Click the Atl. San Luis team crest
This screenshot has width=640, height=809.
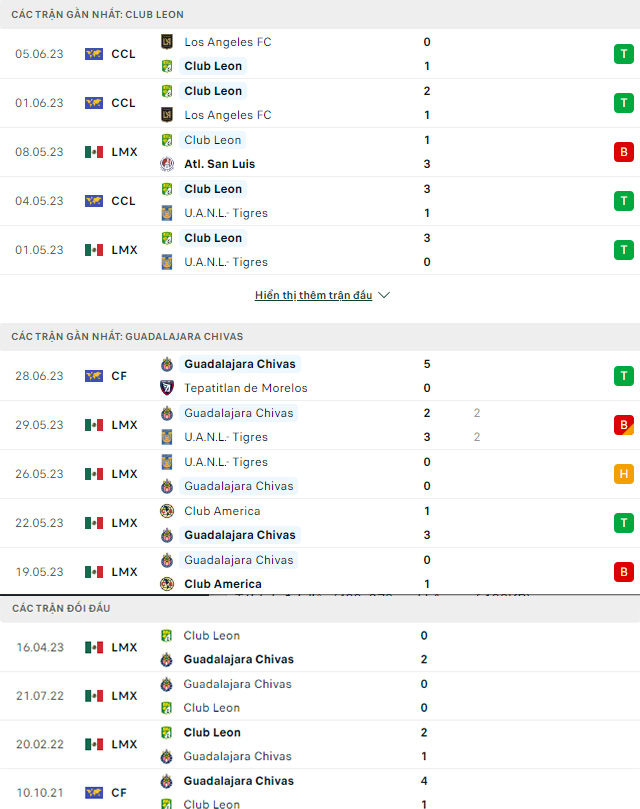pos(167,164)
